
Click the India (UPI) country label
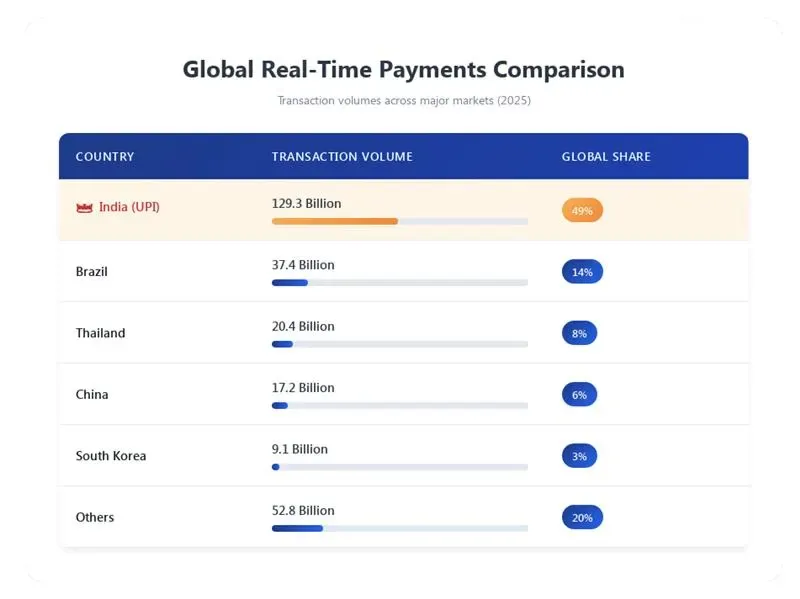point(129,208)
